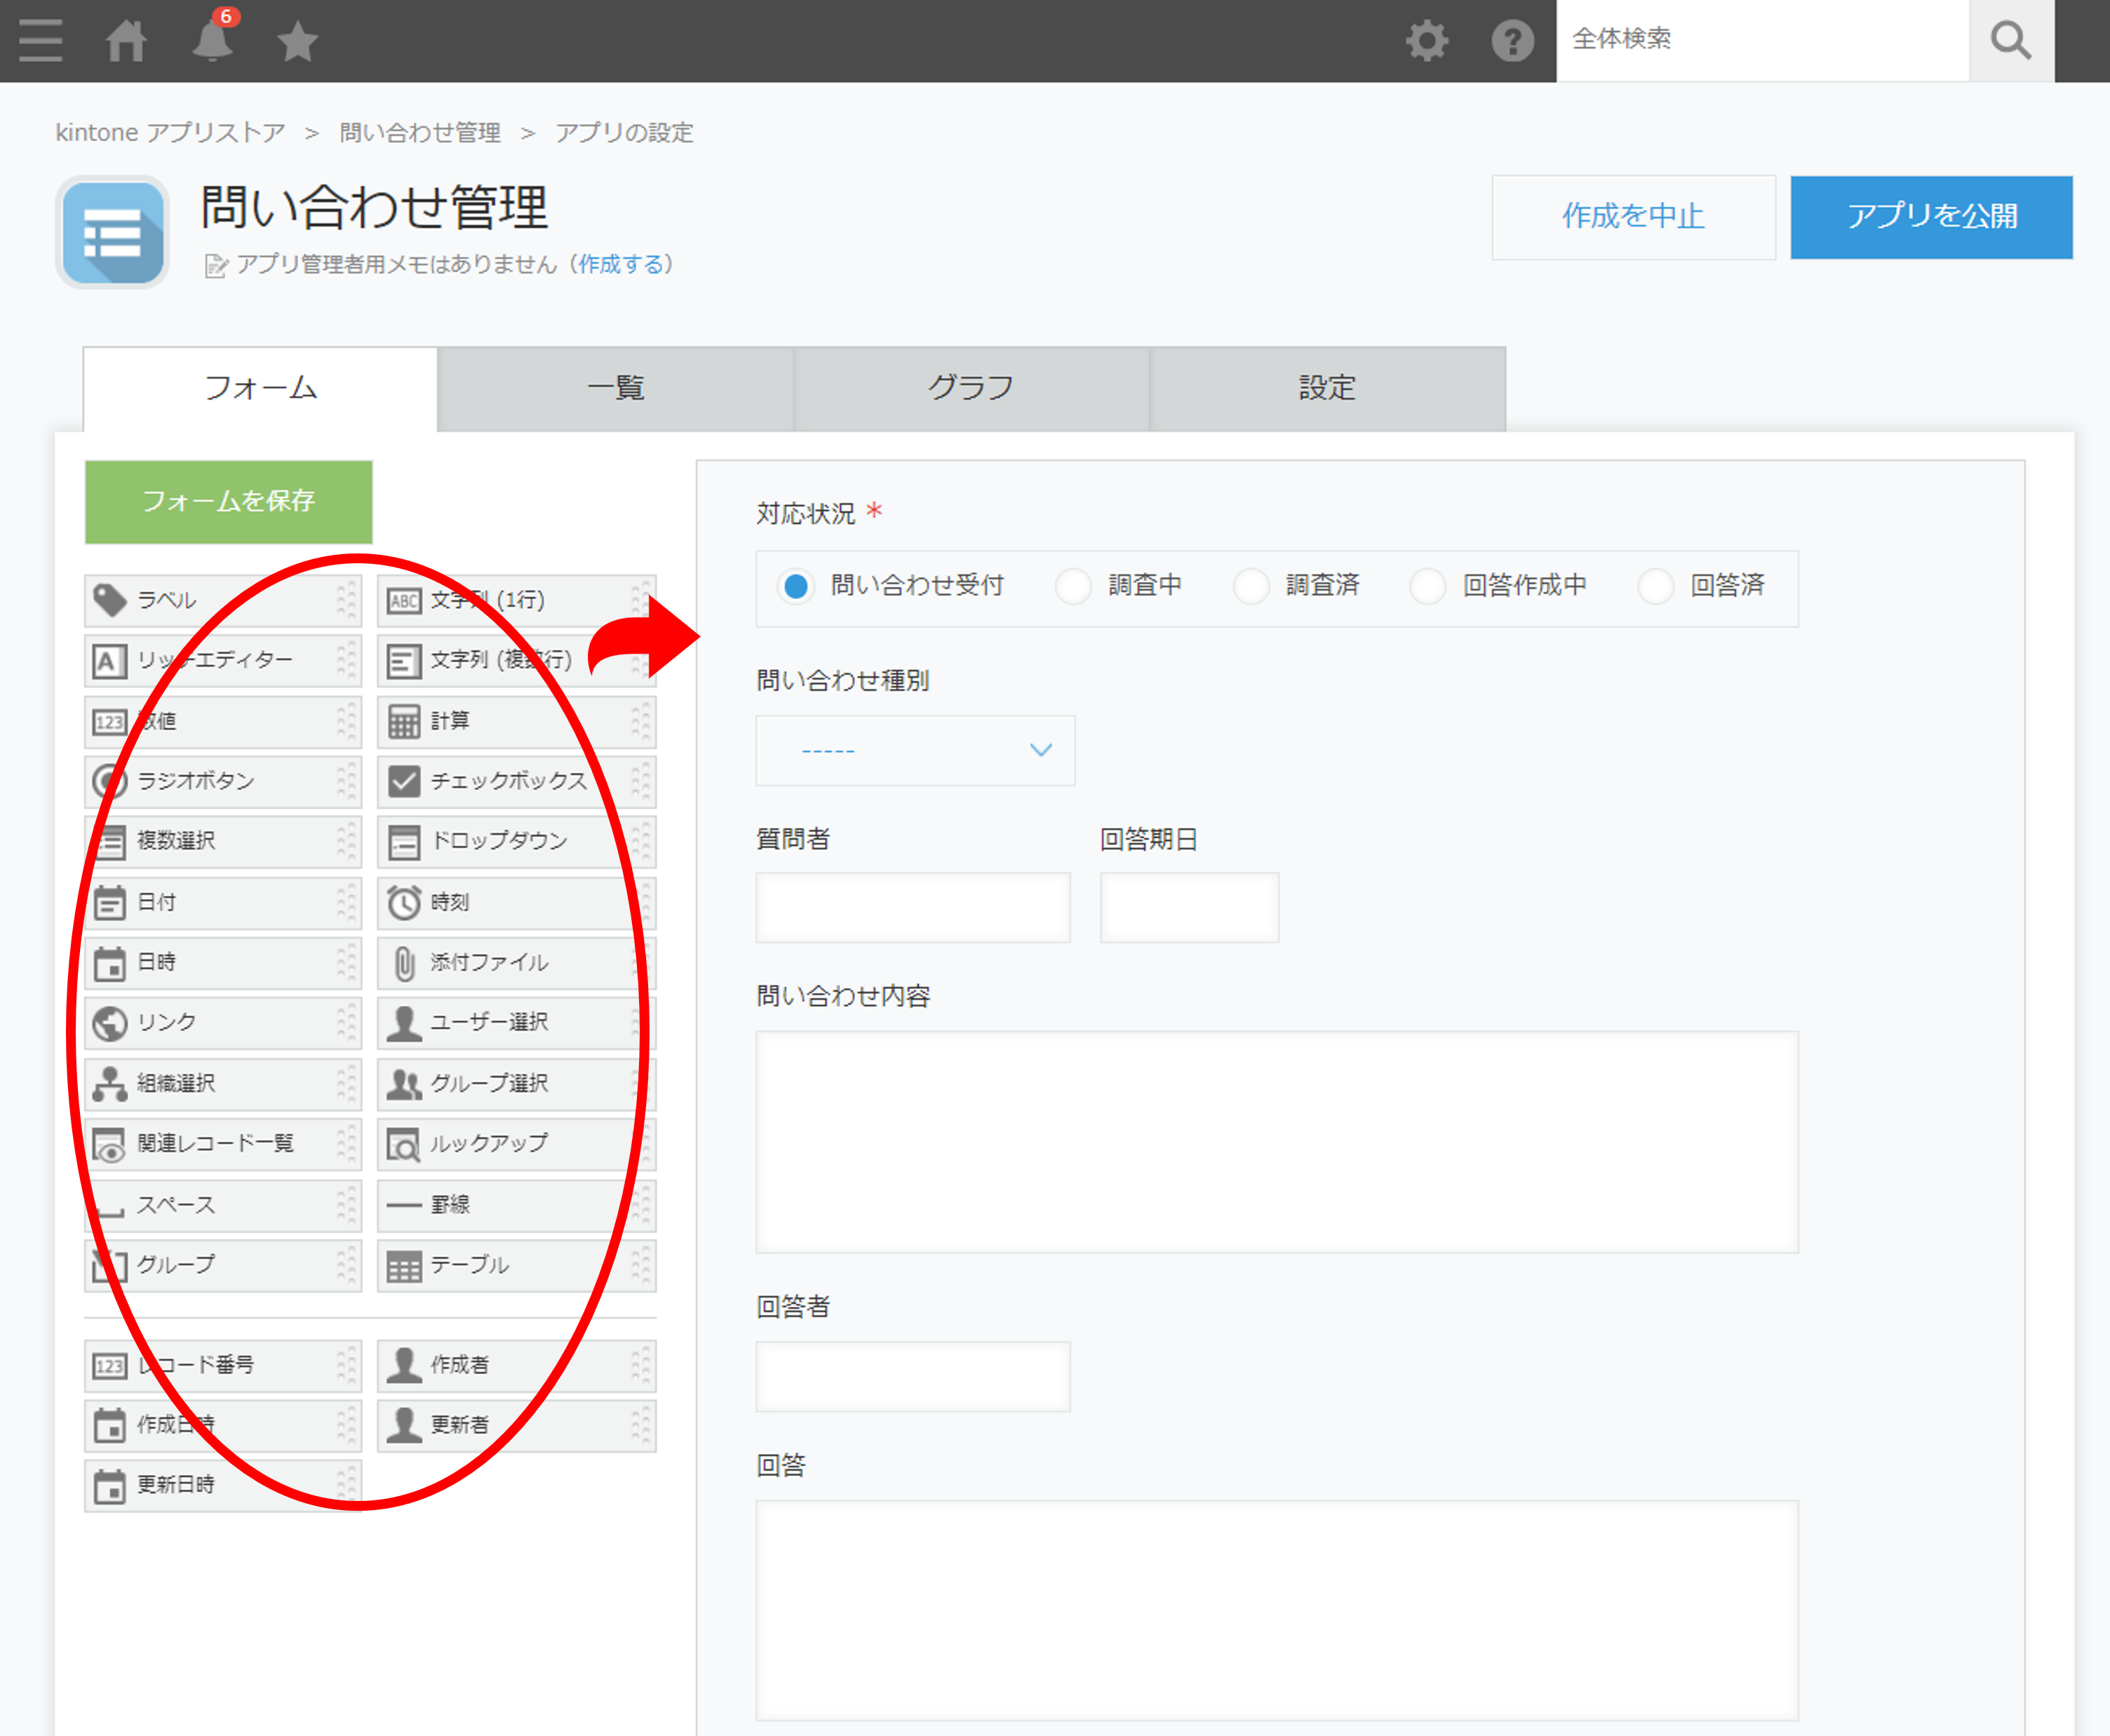The width and height of the screenshot is (2110, 1736).
Task: Open the settings gear icon
Action: pos(1427,41)
